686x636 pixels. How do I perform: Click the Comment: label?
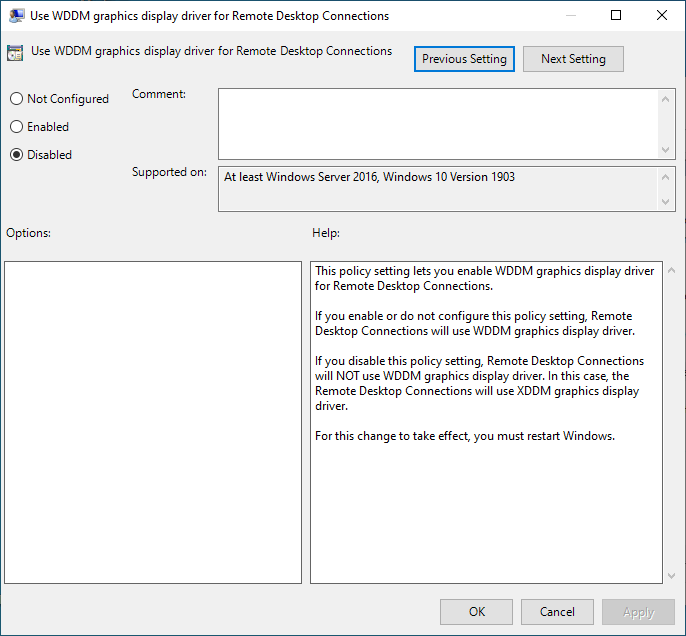(159, 94)
